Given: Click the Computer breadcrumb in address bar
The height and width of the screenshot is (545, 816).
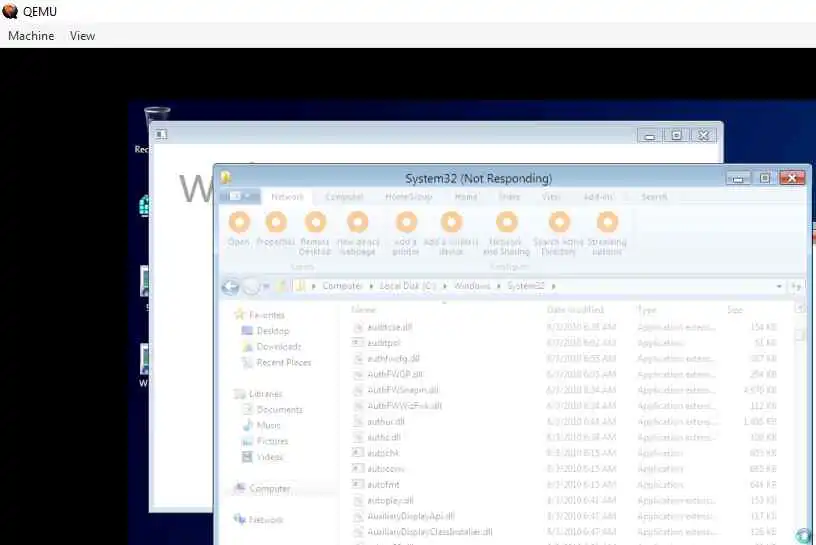Looking at the screenshot, I should (342, 286).
